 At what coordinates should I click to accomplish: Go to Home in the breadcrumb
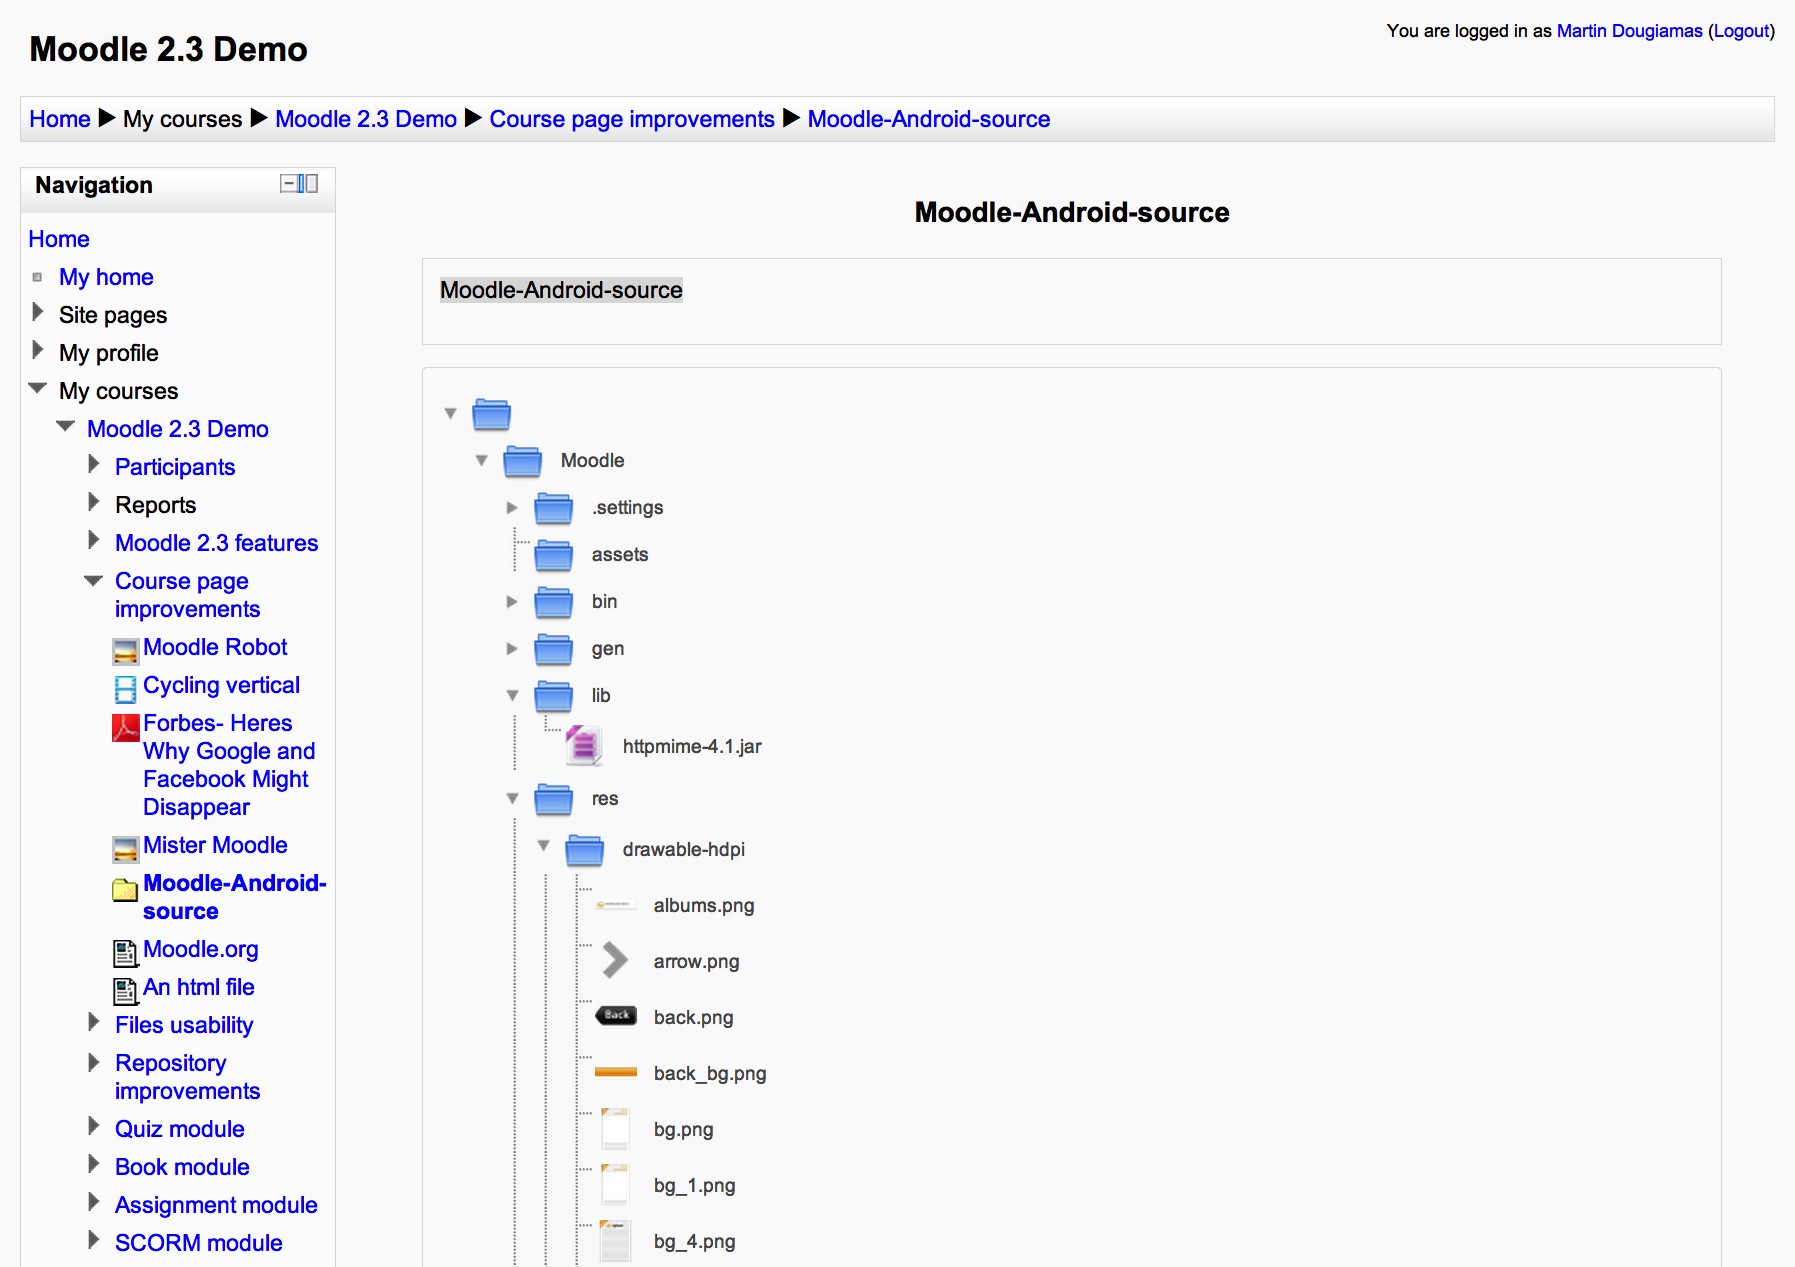coord(60,119)
